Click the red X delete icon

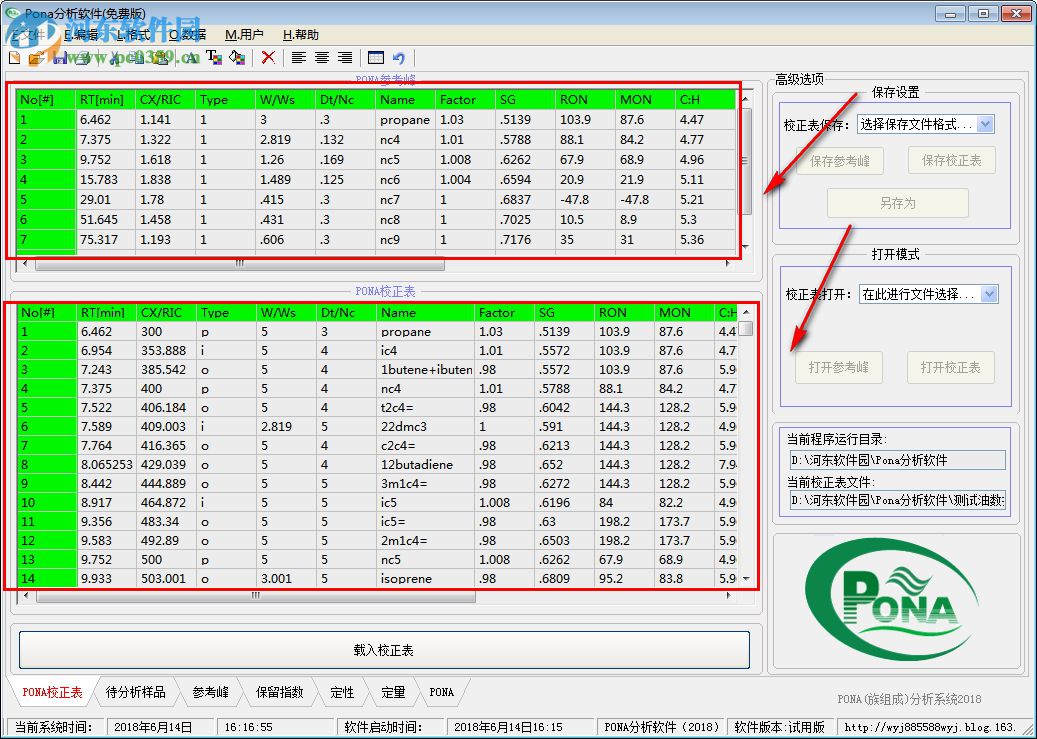[x=268, y=58]
